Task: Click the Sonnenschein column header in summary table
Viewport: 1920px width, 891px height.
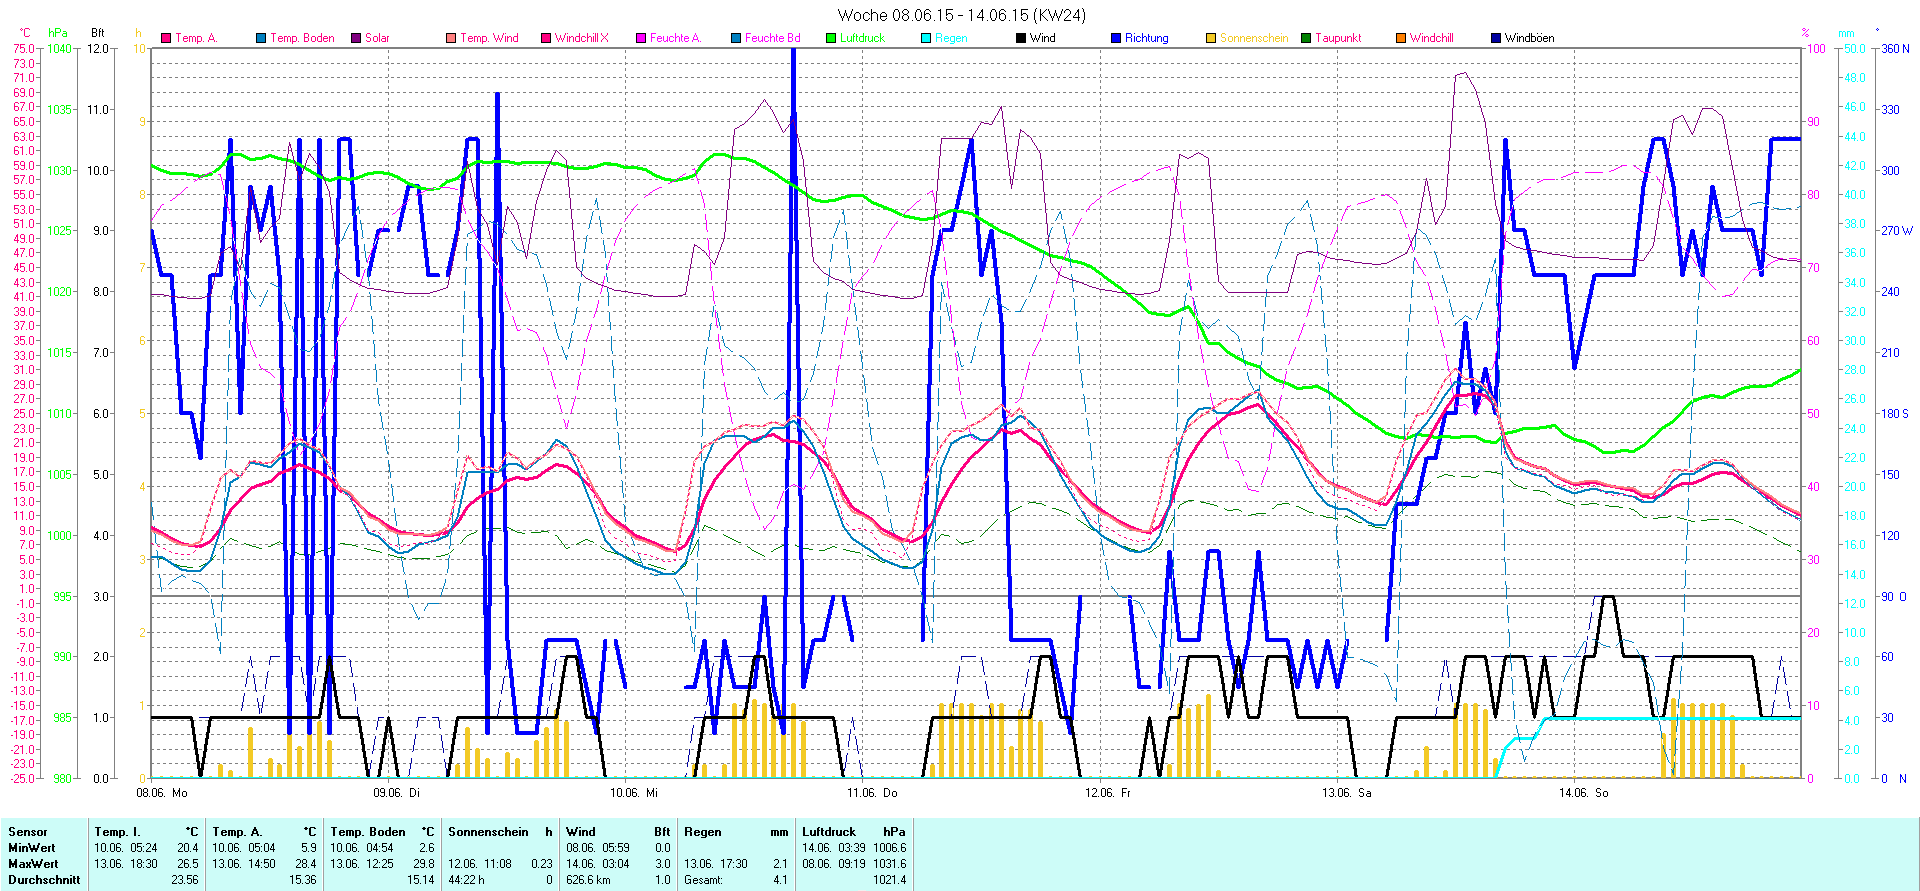Action: [488, 832]
